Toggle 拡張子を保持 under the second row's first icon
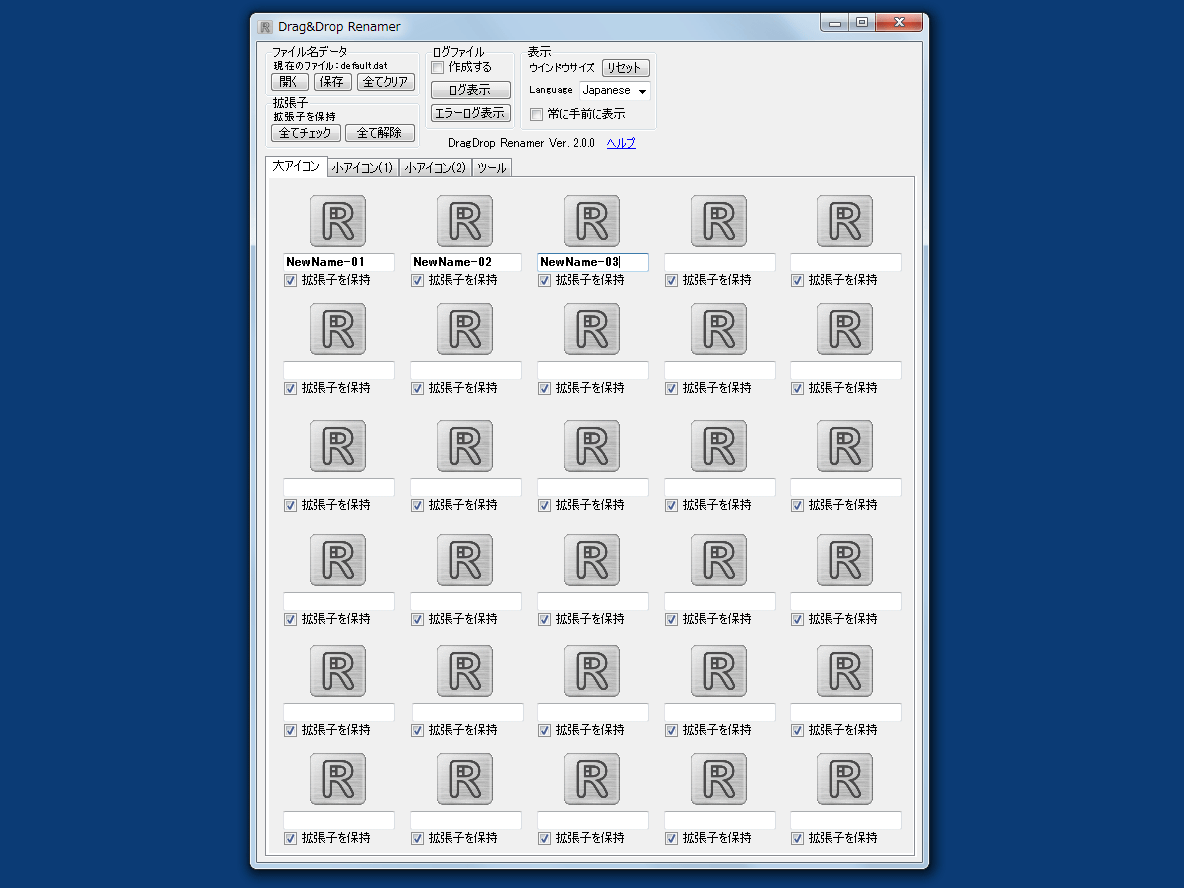Image resolution: width=1184 pixels, height=888 pixels. click(x=290, y=389)
